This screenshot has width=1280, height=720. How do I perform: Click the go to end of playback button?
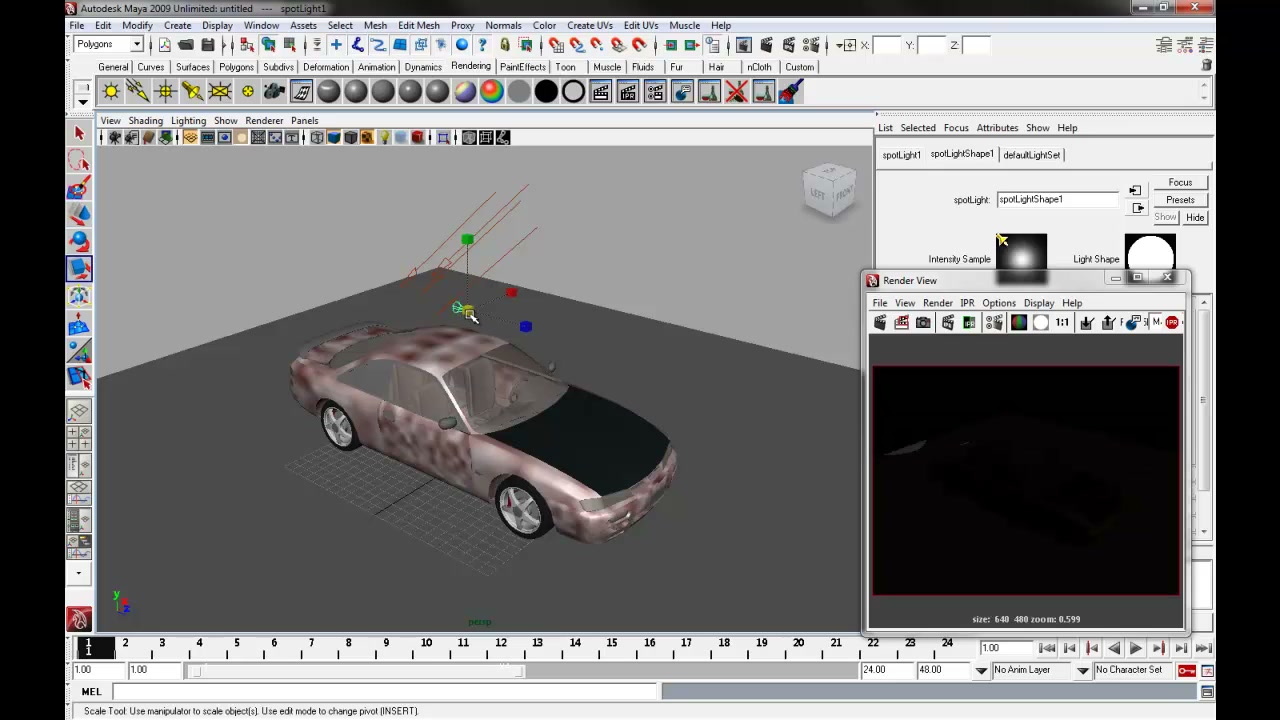[x=1203, y=649]
